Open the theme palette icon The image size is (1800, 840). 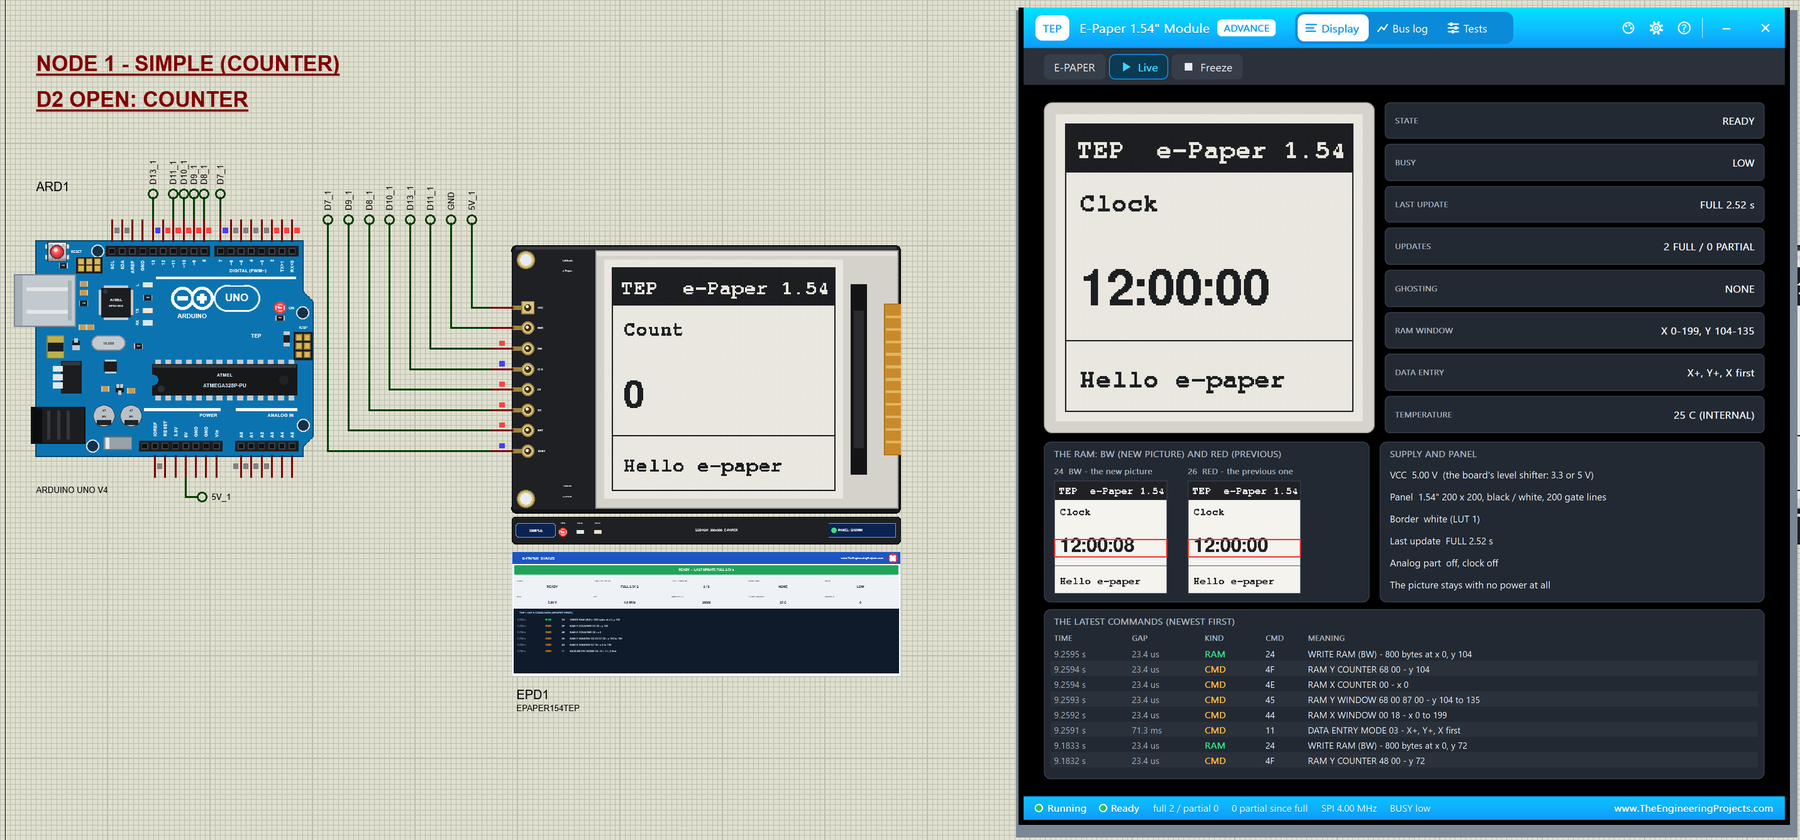coord(1628,28)
